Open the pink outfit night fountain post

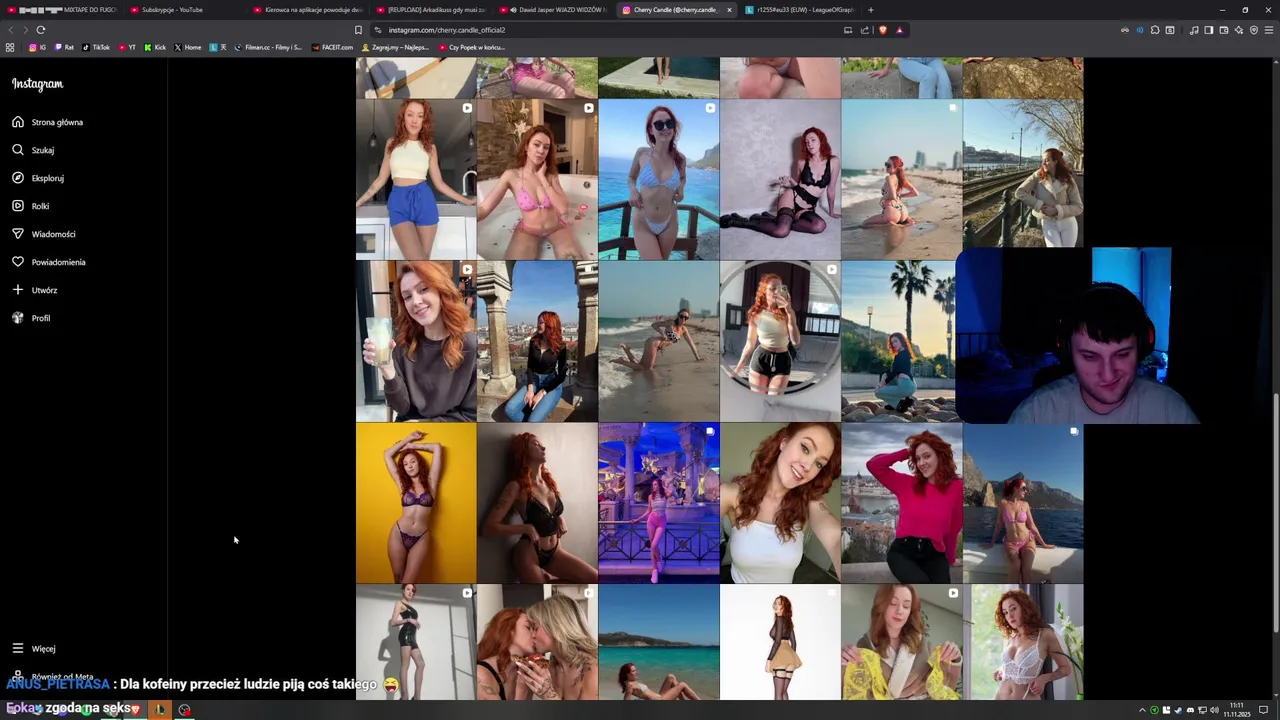click(658, 502)
